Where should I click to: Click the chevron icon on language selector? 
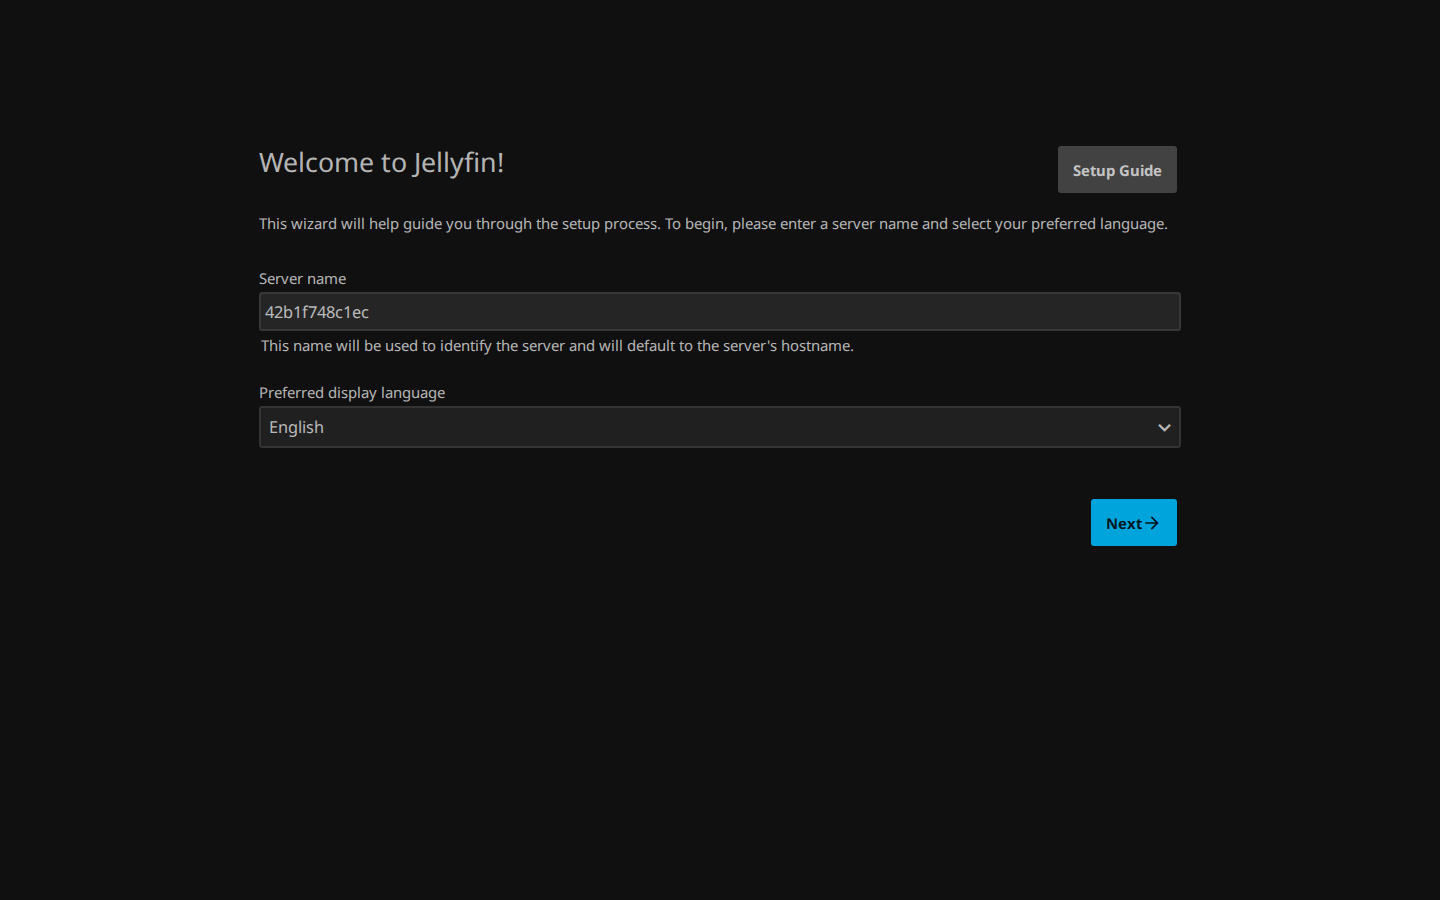tap(1164, 428)
